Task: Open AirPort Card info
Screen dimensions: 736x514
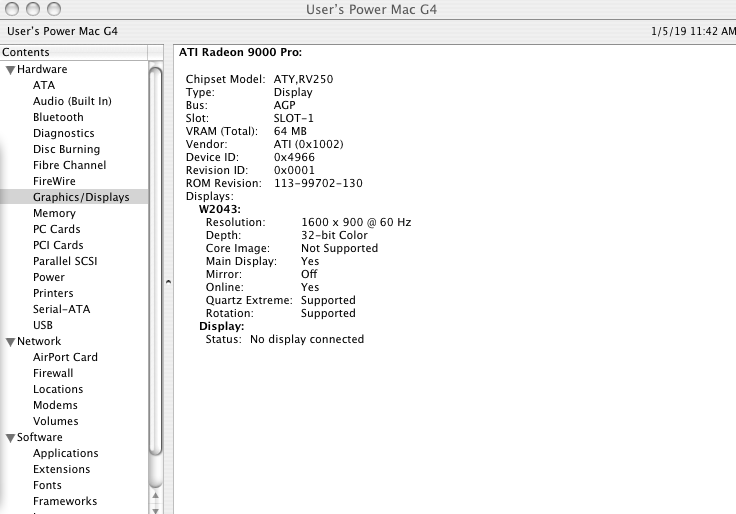Action: (x=65, y=357)
